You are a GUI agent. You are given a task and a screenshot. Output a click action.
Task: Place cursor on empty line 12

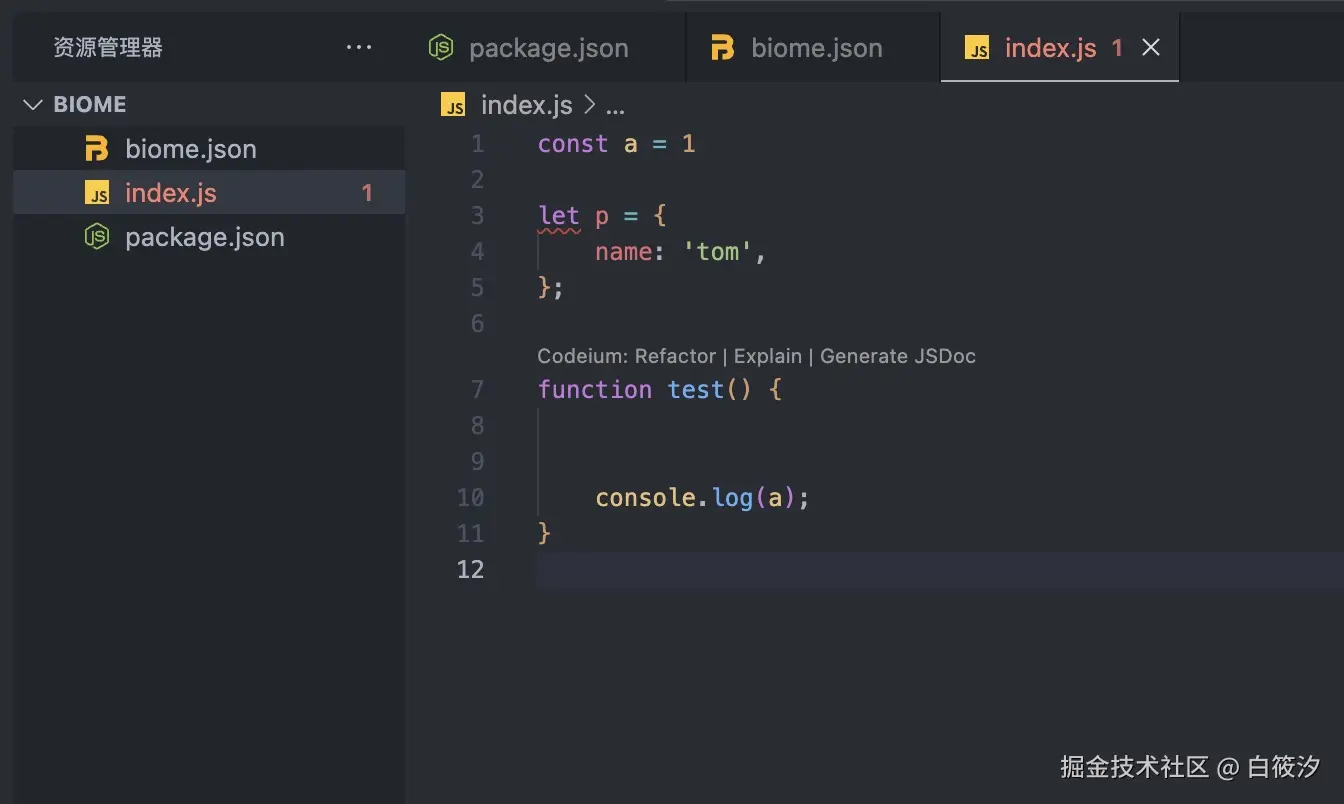(x=940, y=569)
